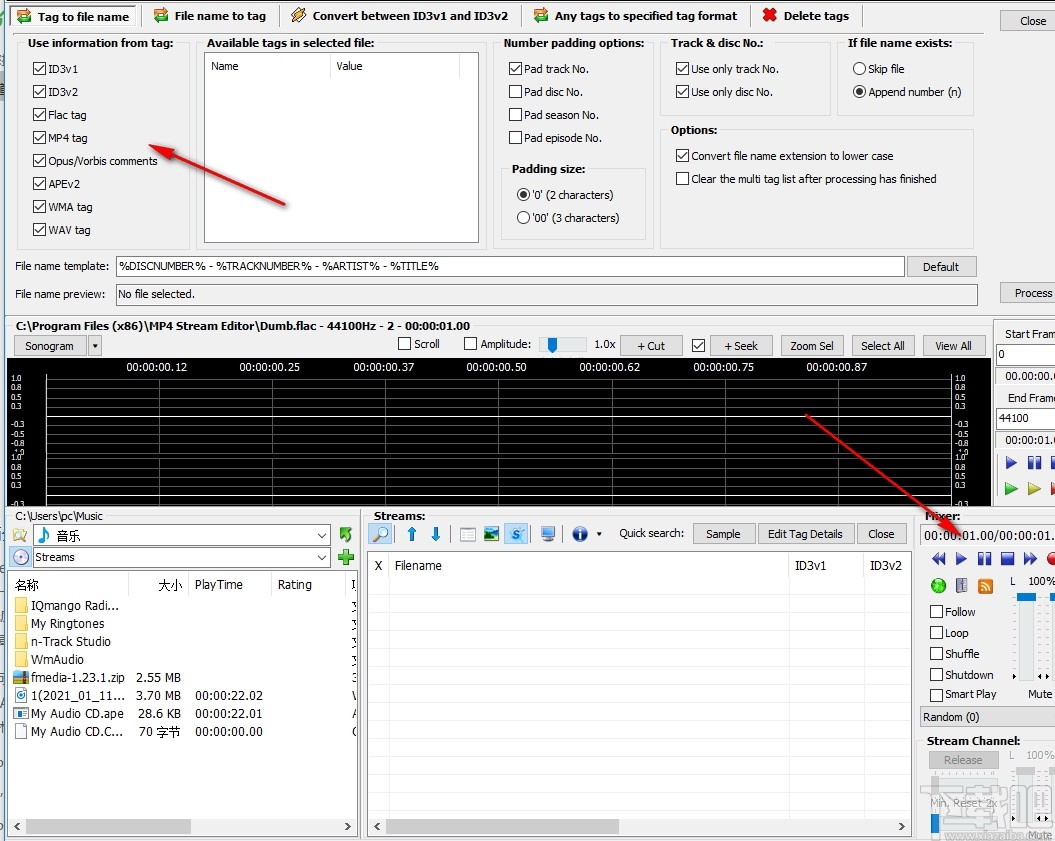The width and height of the screenshot is (1055, 841).
Task: Open the picture/album art view icon
Action: pos(491,533)
